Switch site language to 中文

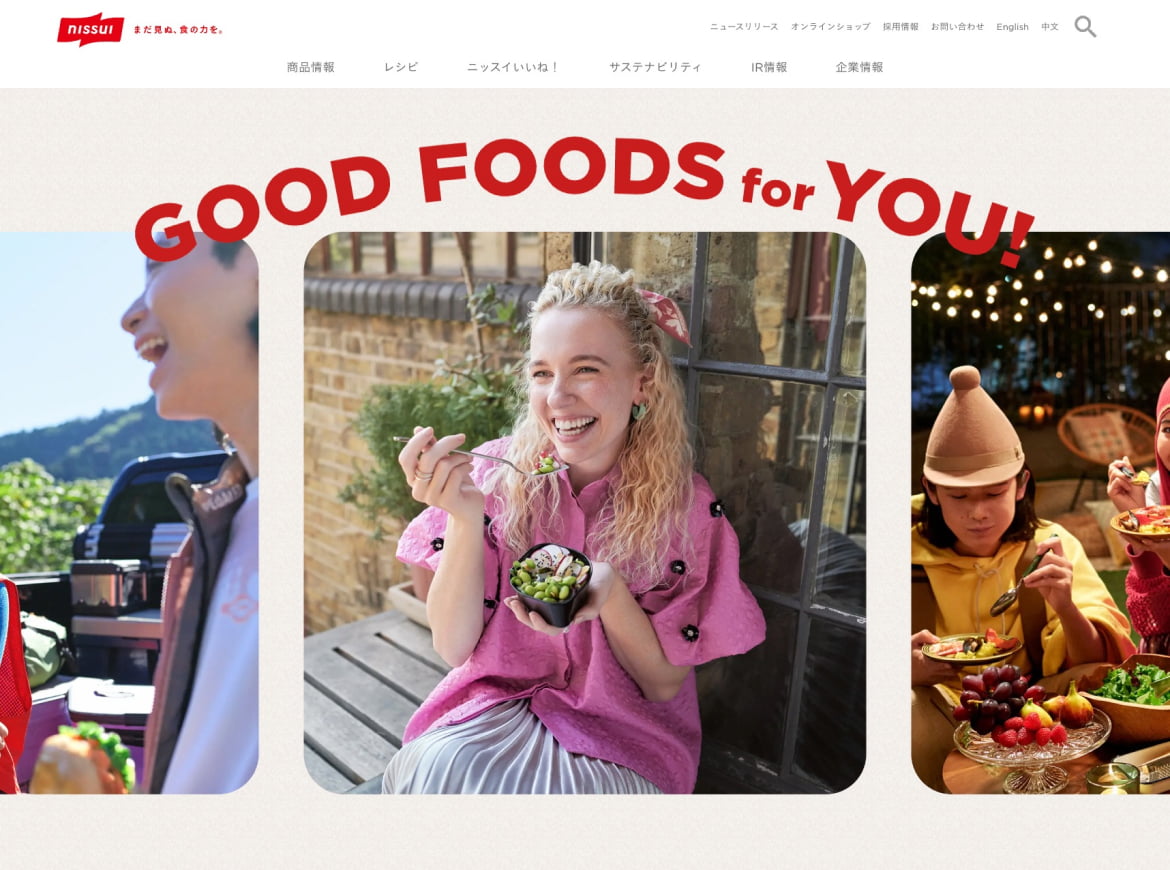(x=1050, y=27)
